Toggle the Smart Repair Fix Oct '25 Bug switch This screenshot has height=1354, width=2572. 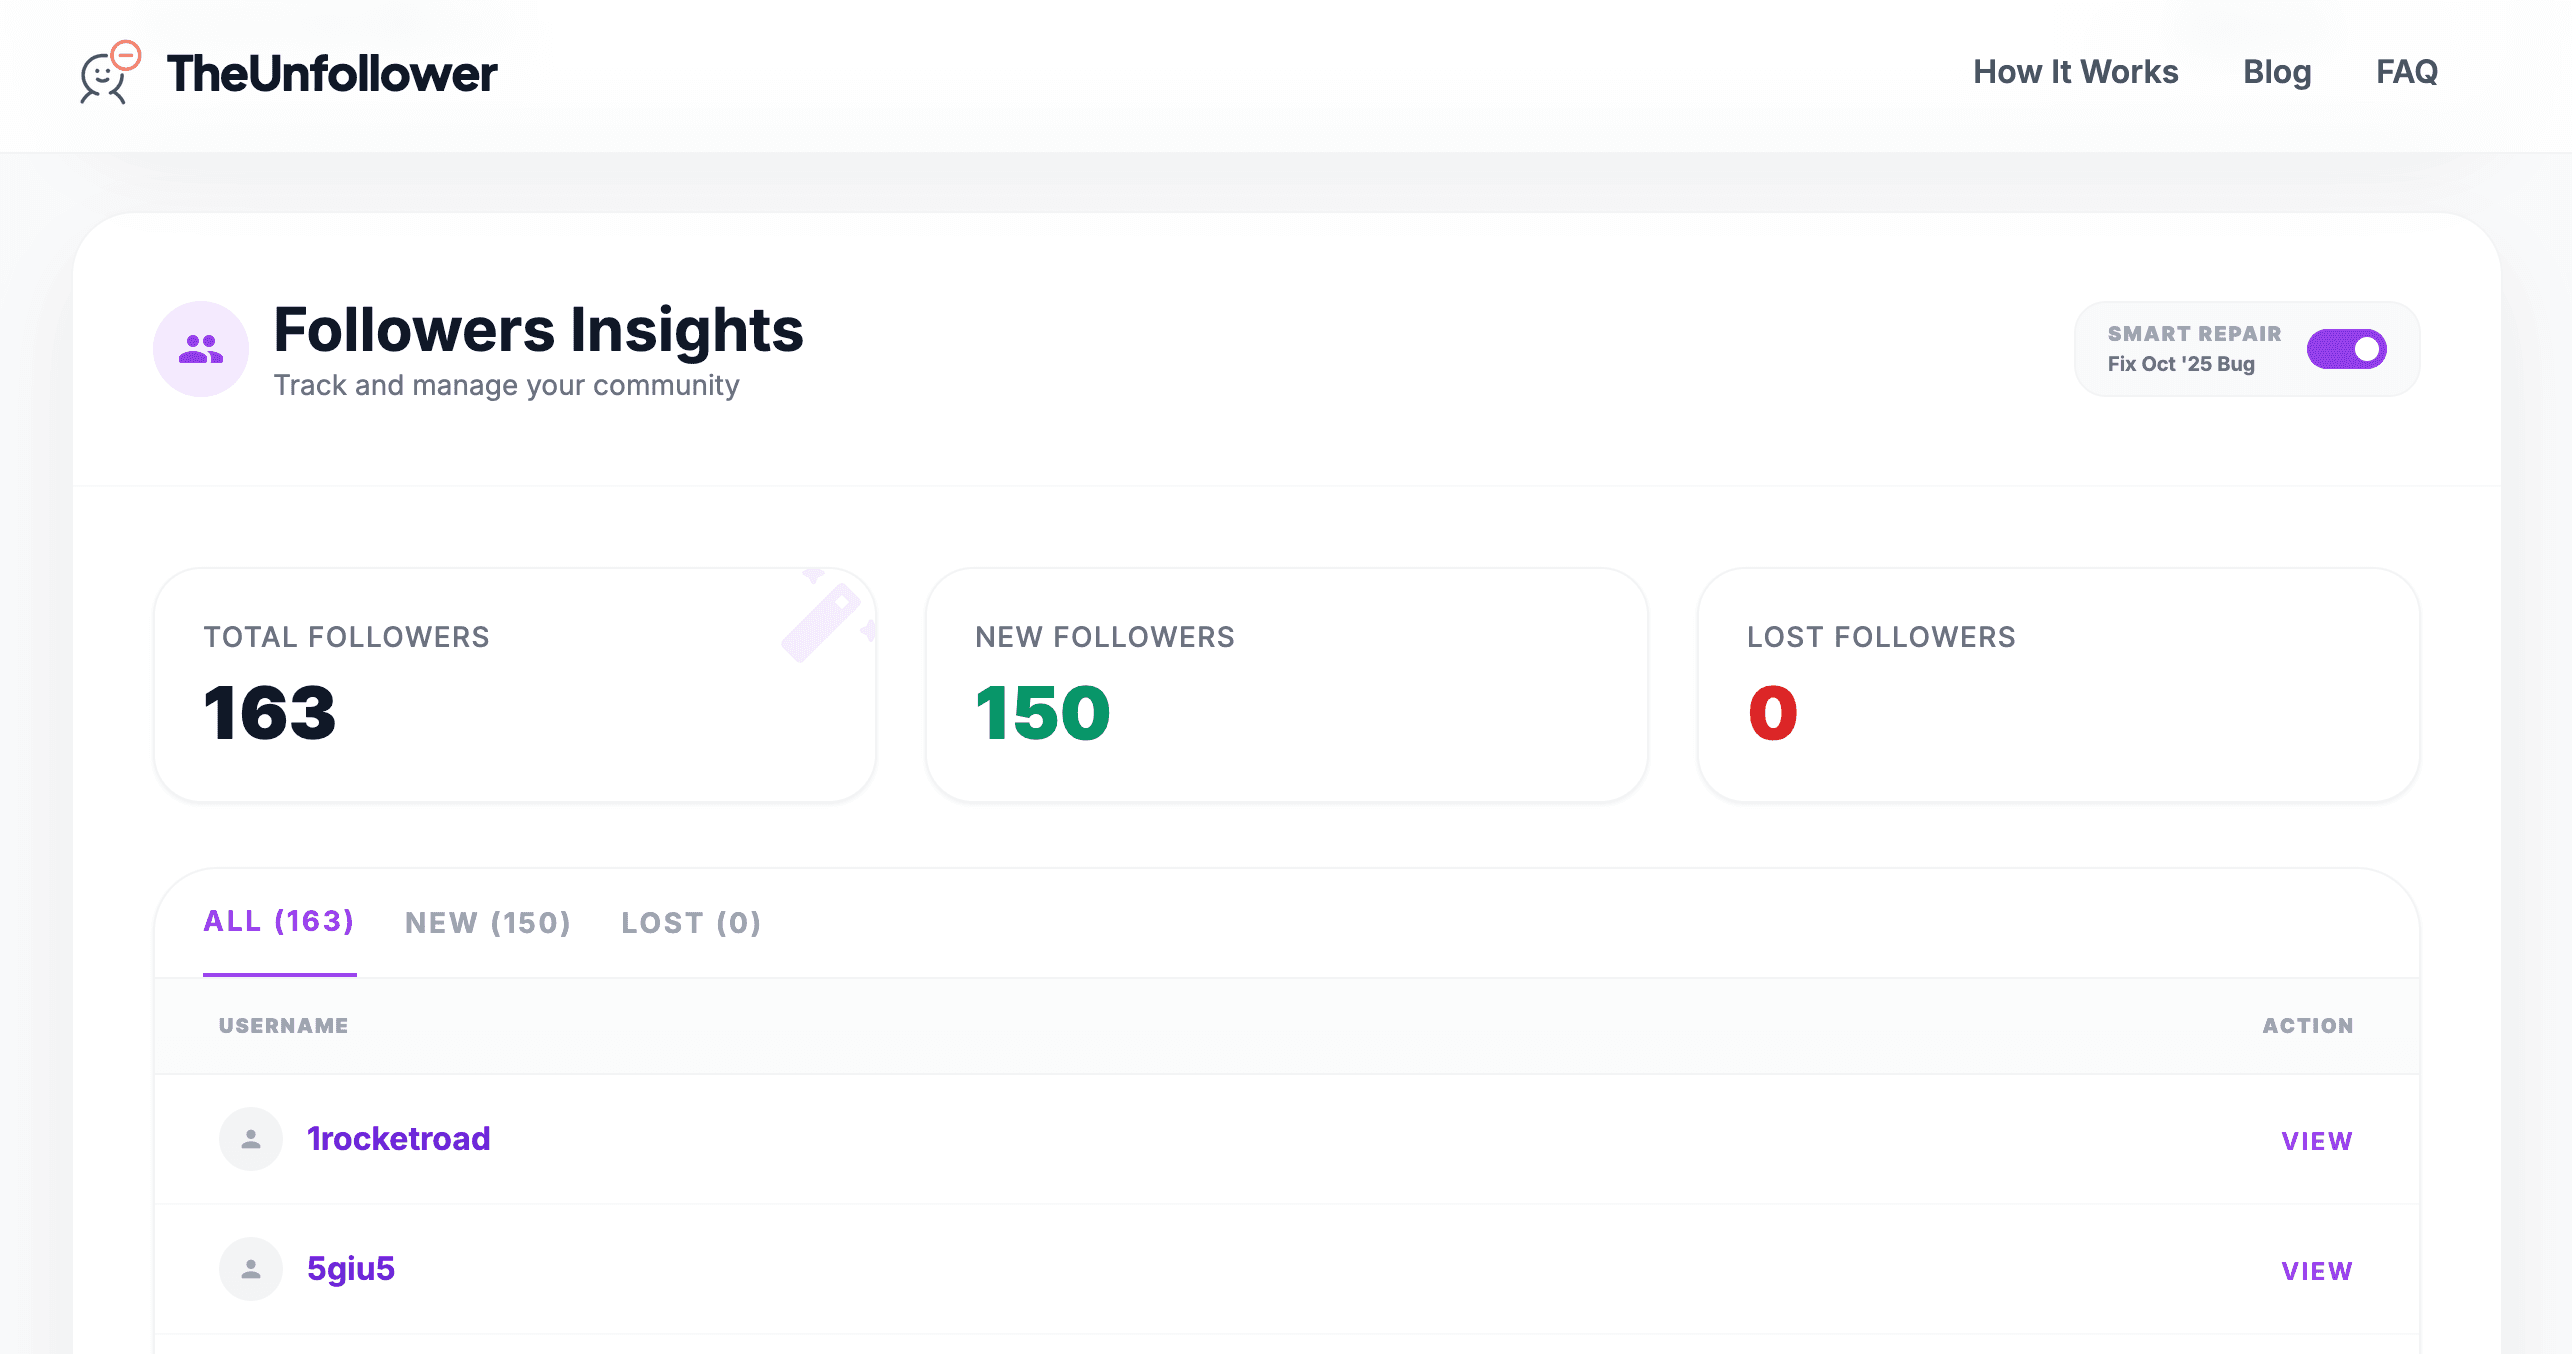(2347, 349)
